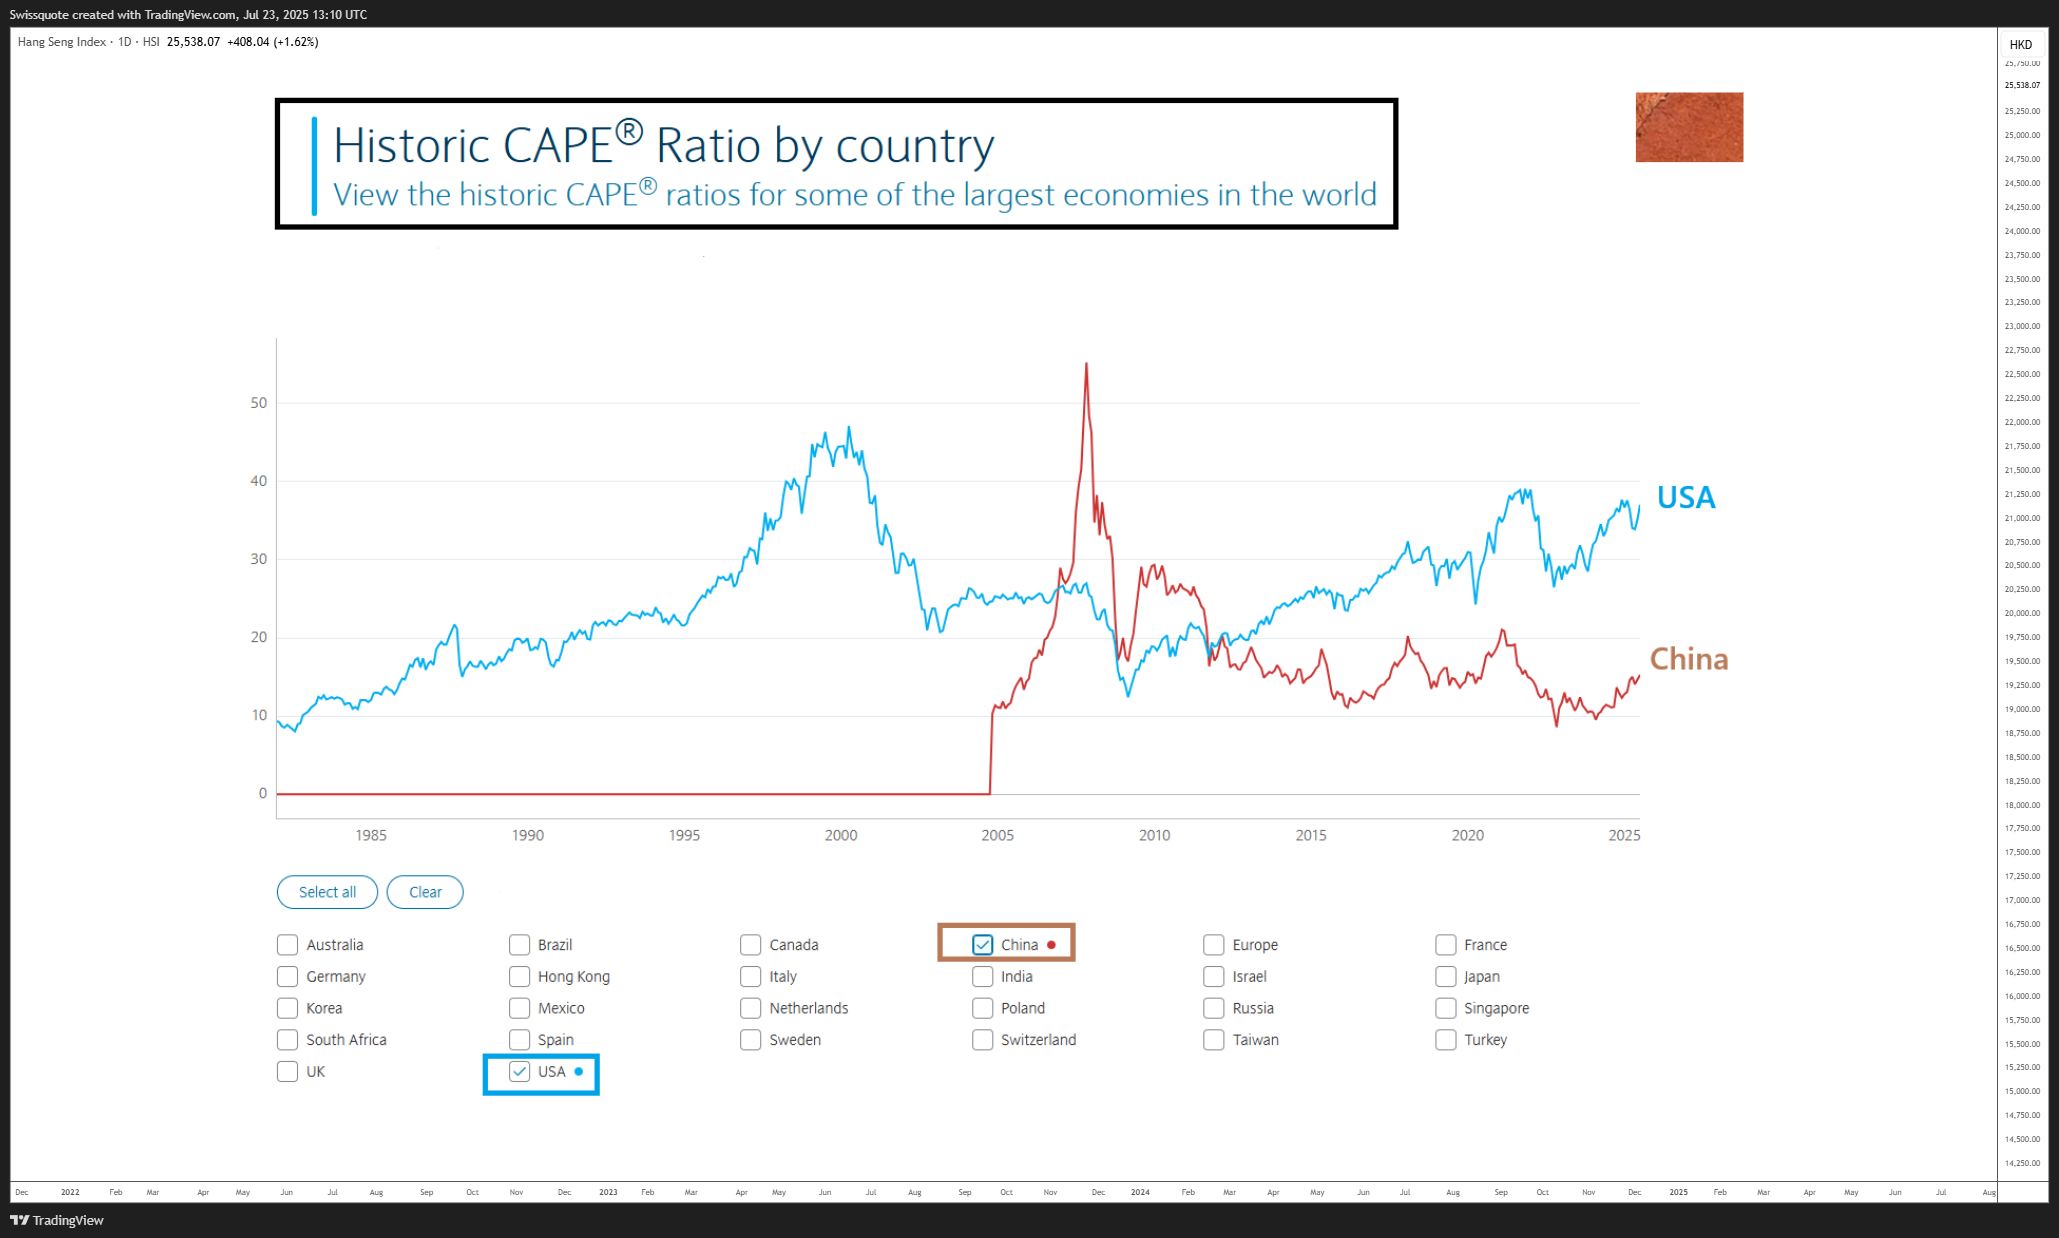Check the Russia checkbox
The height and width of the screenshot is (1238, 2059).
[1214, 1008]
